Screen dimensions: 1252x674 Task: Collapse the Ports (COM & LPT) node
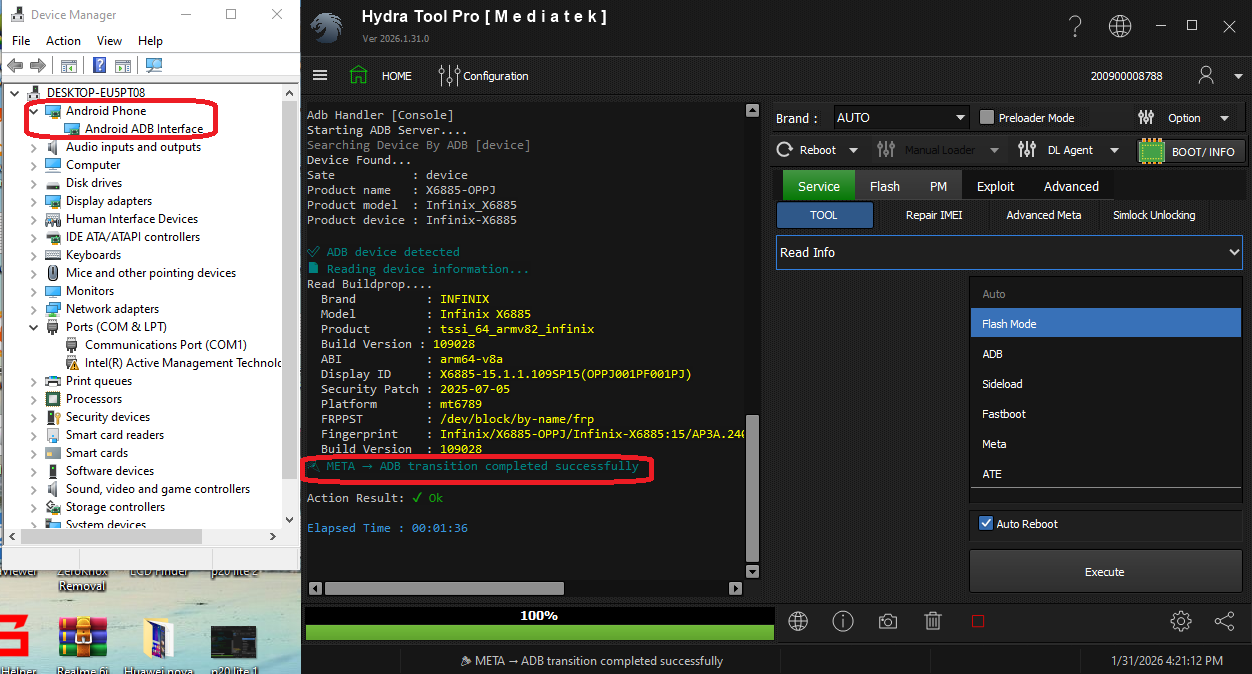click(34, 327)
